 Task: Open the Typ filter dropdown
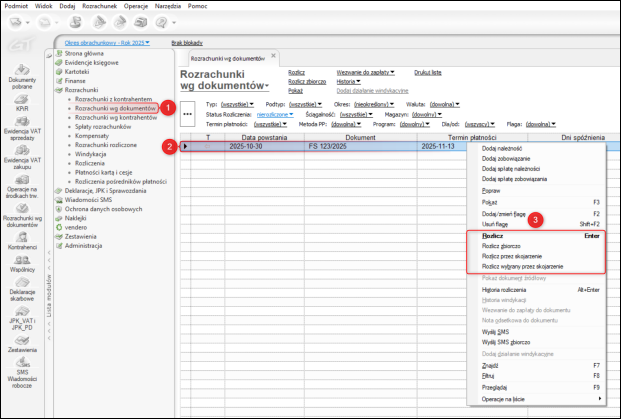(x=237, y=105)
